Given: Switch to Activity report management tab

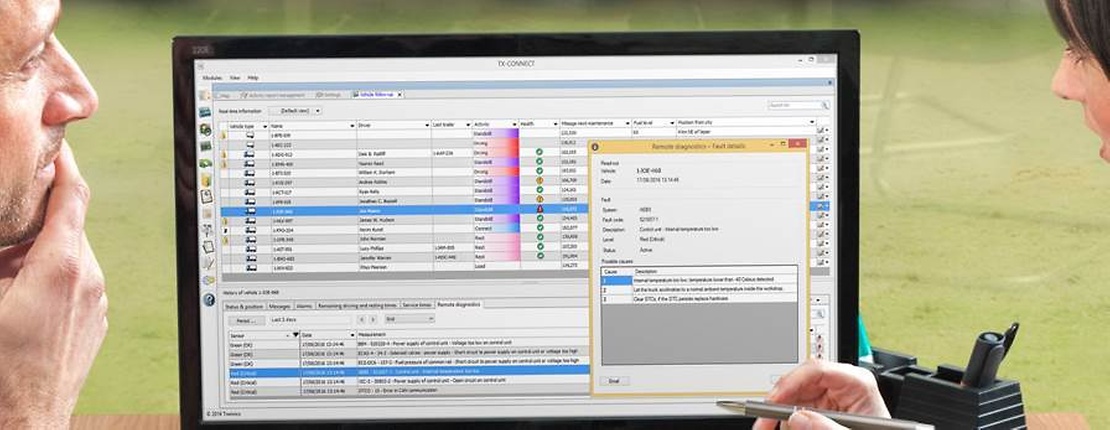Looking at the screenshot, I should [x=273, y=95].
